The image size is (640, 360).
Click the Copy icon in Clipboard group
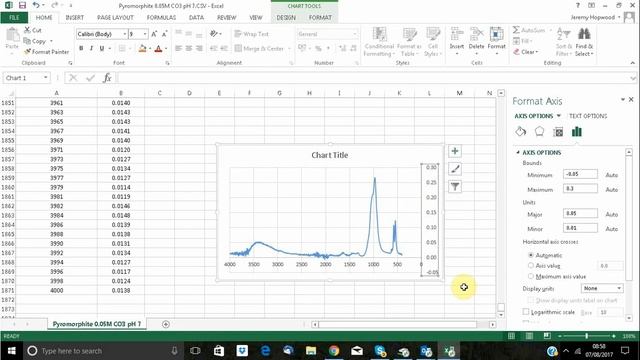click(27, 41)
